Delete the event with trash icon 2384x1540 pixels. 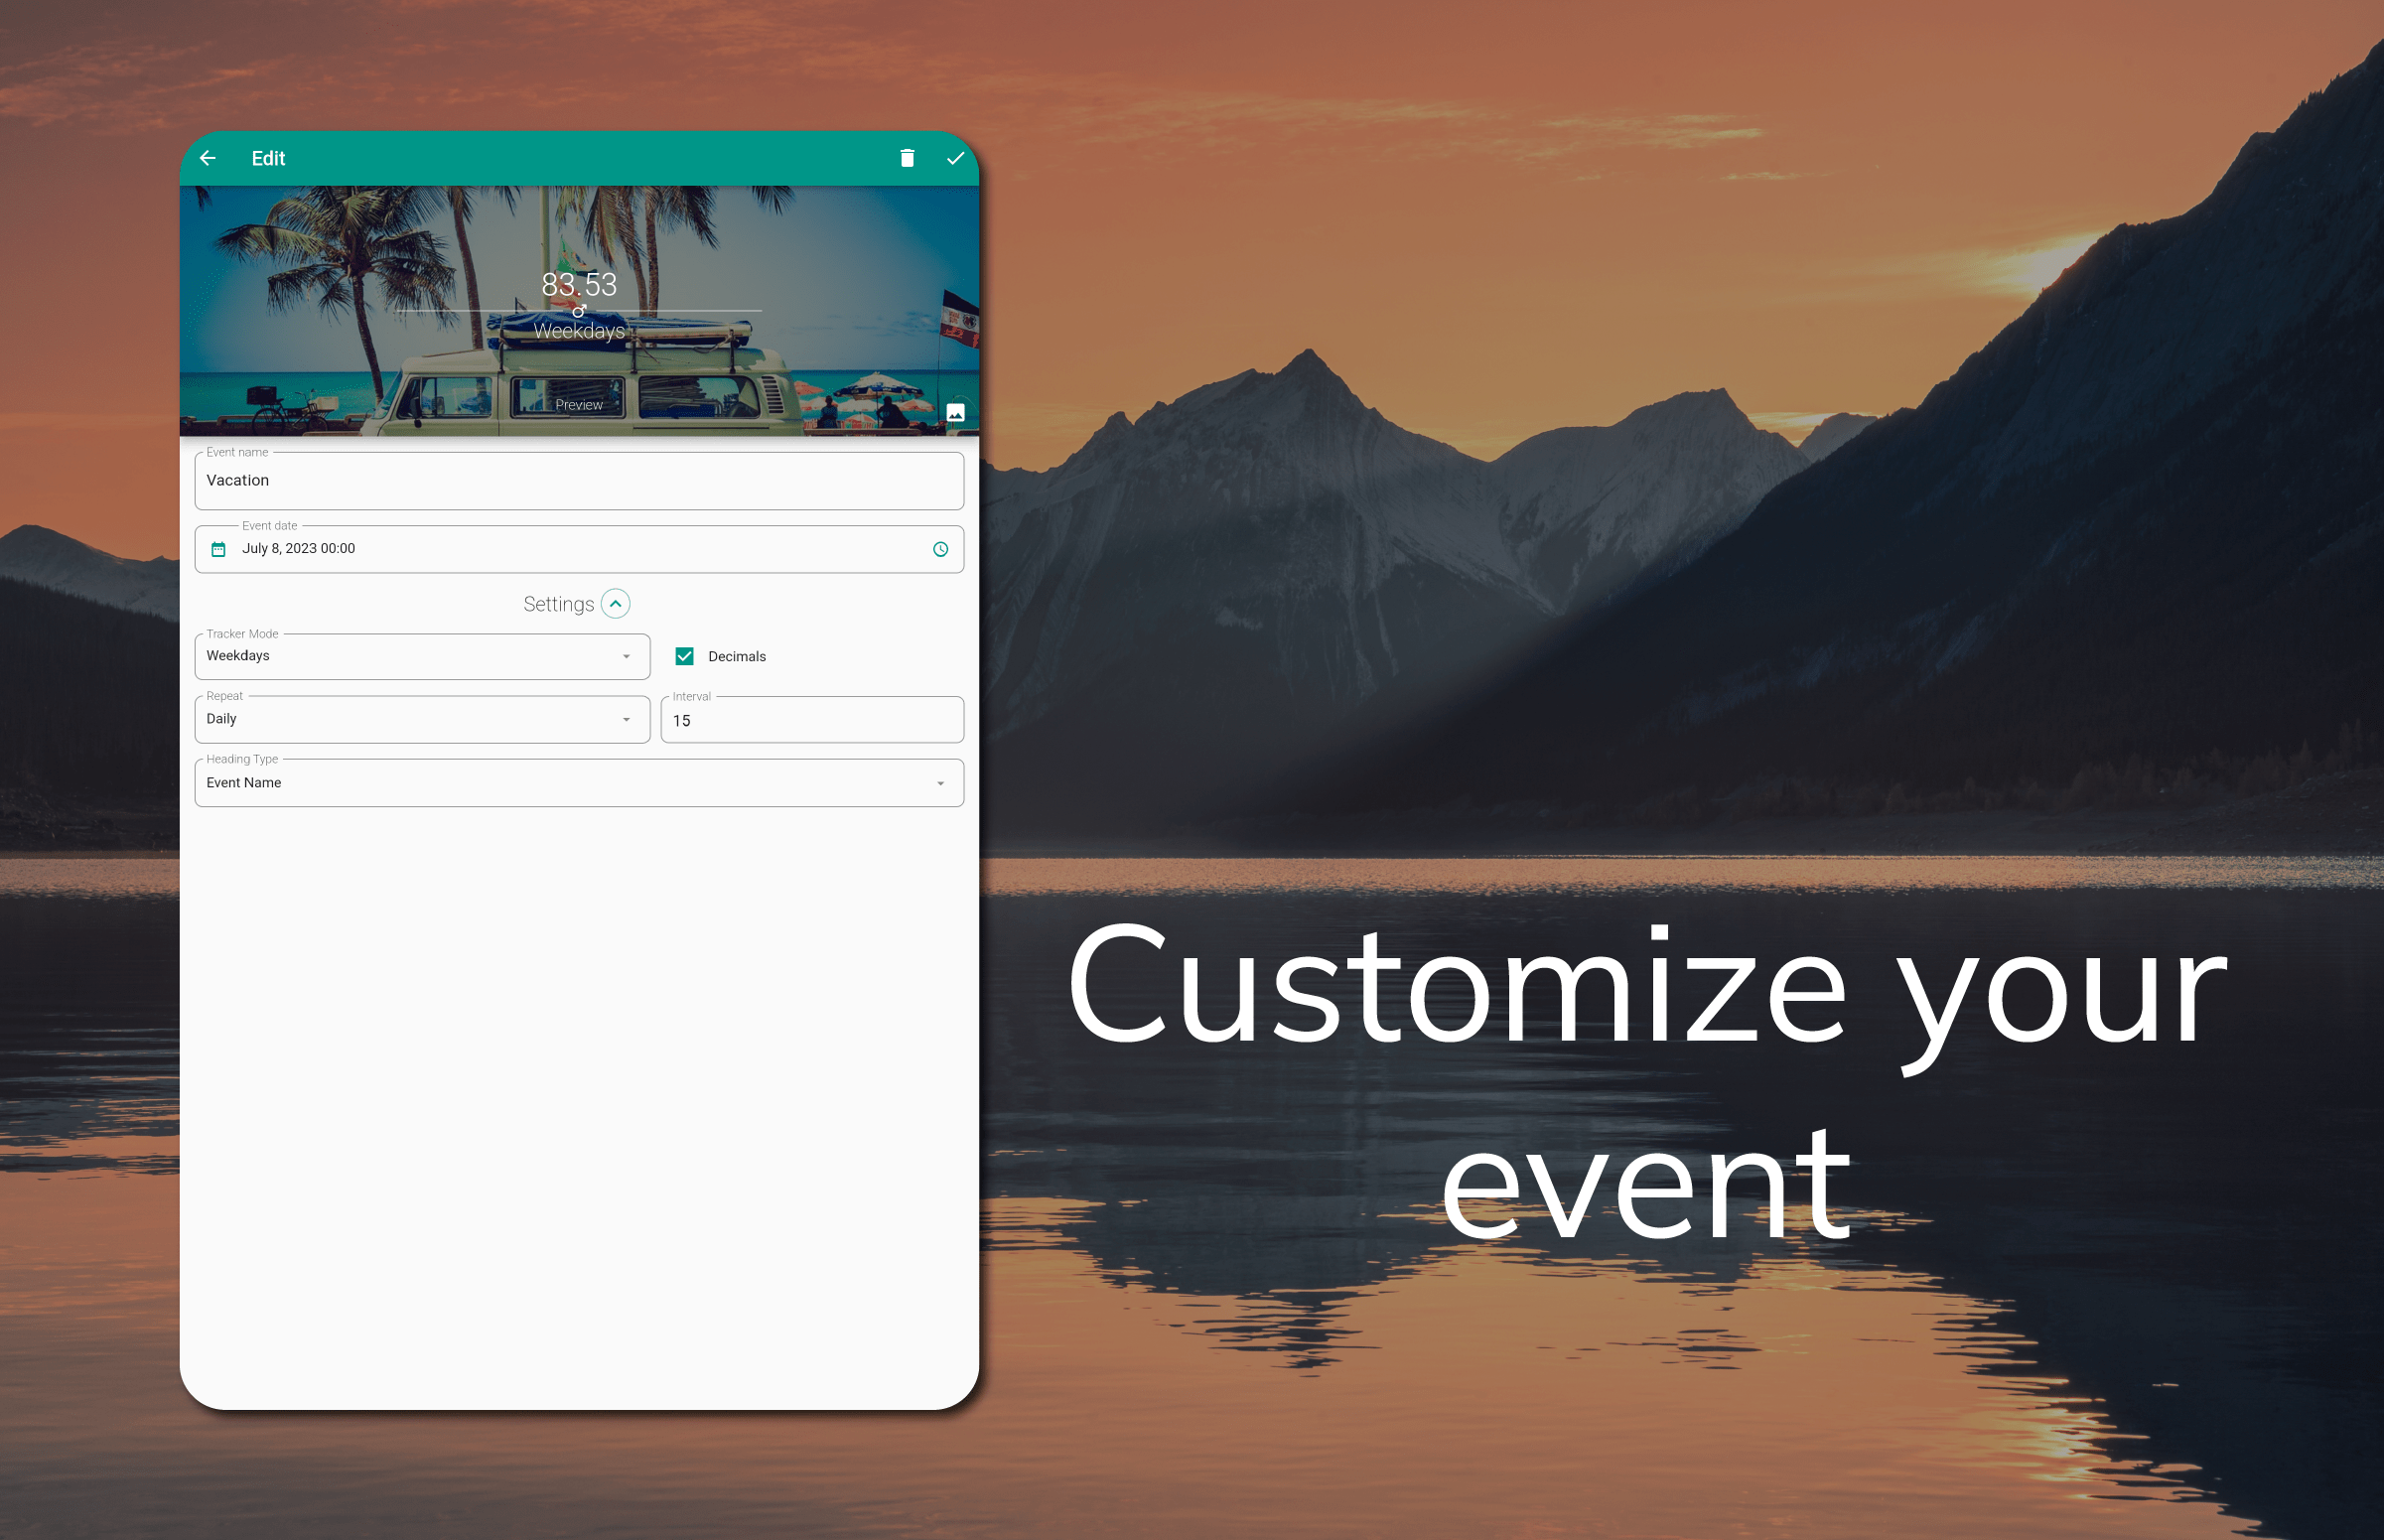click(x=907, y=158)
